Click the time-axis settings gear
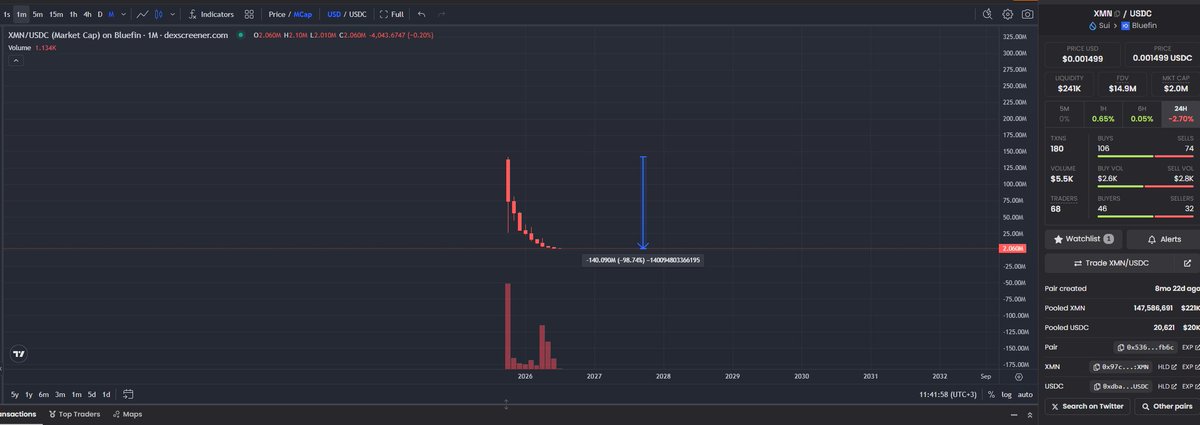 [x=1018, y=377]
